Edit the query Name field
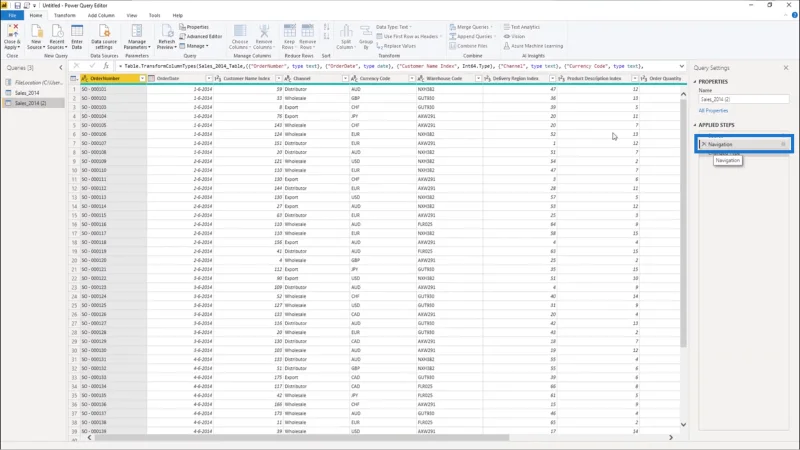The width and height of the screenshot is (800, 450). [744, 99]
